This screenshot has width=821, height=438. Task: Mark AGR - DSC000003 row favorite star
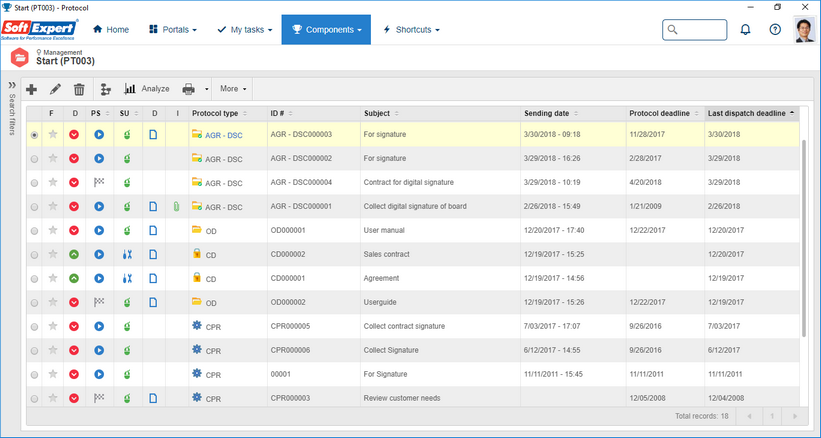click(53, 134)
